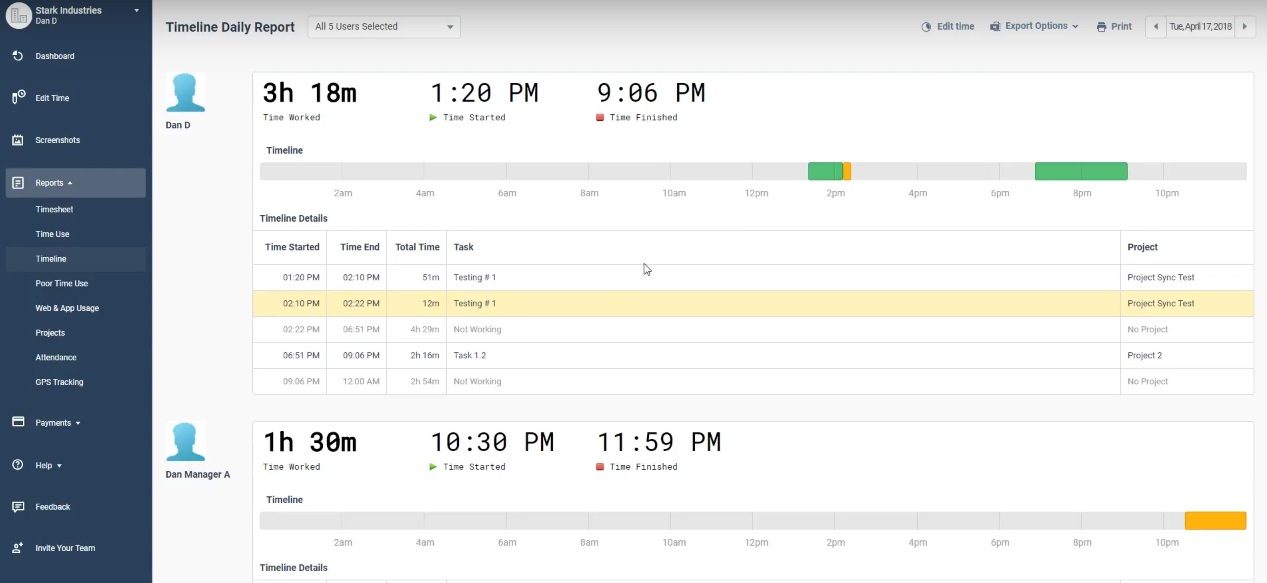Open the Attendance report
Image resolution: width=1267 pixels, height=583 pixels.
pos(56,357)
